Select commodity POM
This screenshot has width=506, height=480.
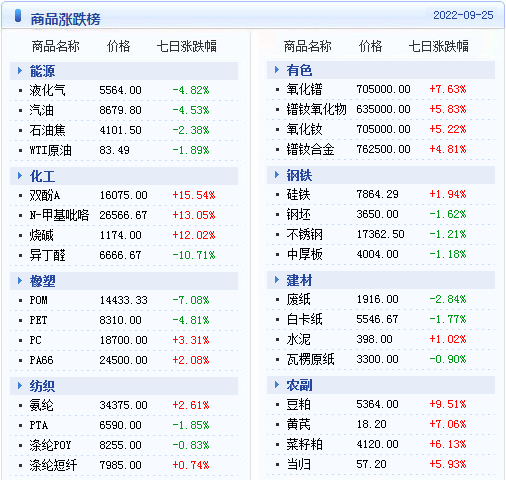(38, 300)
